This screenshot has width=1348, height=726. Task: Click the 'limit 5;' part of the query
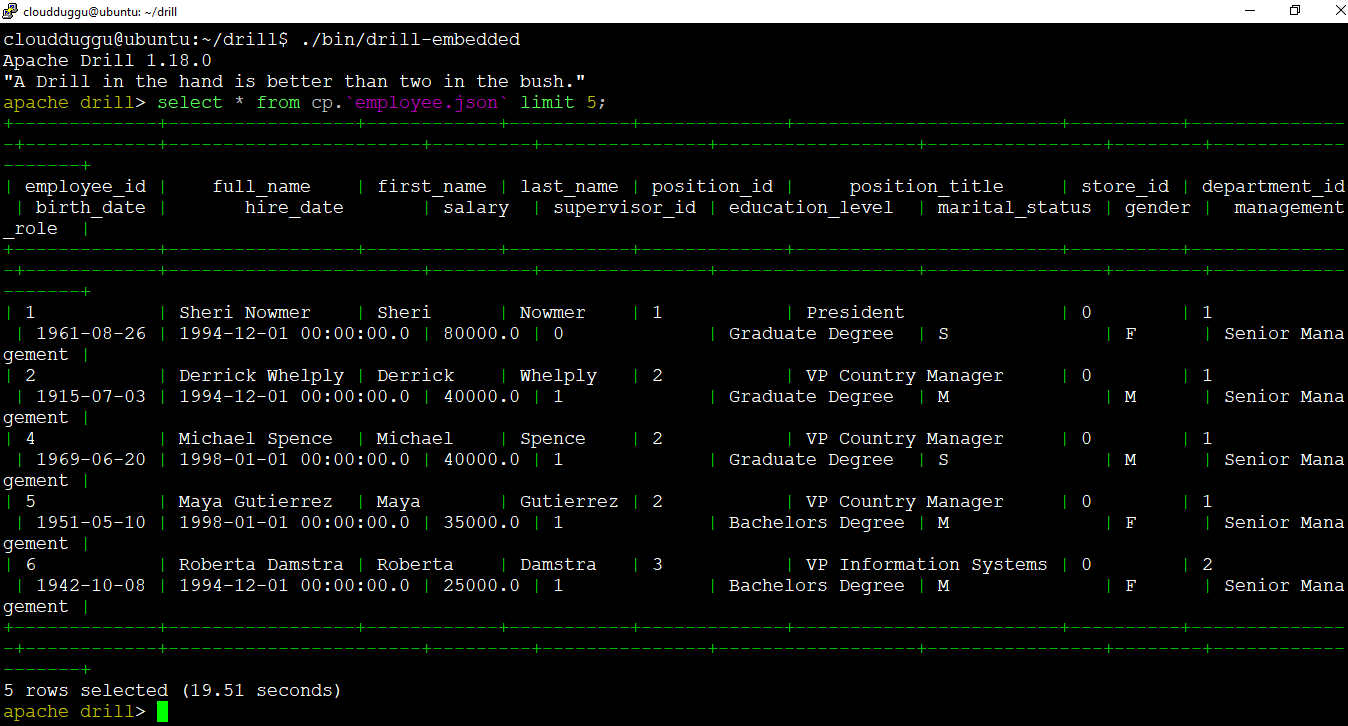point(564,103)
